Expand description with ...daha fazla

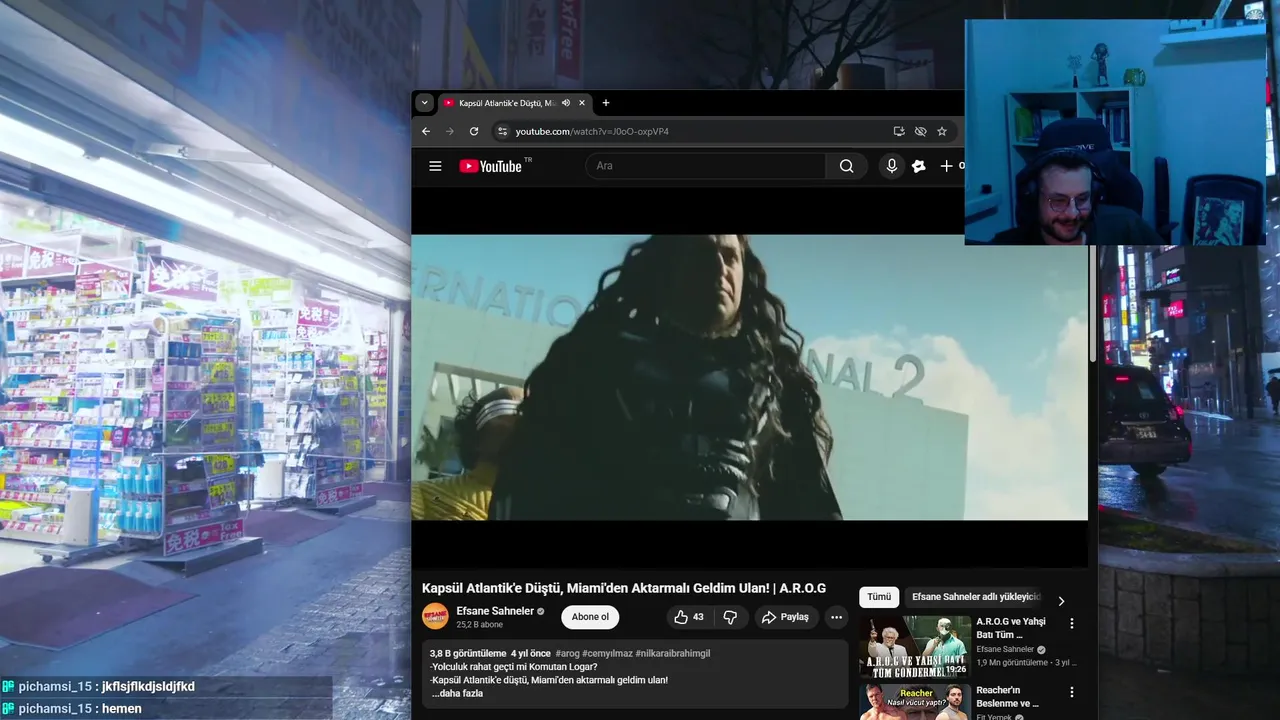[458, 693]
